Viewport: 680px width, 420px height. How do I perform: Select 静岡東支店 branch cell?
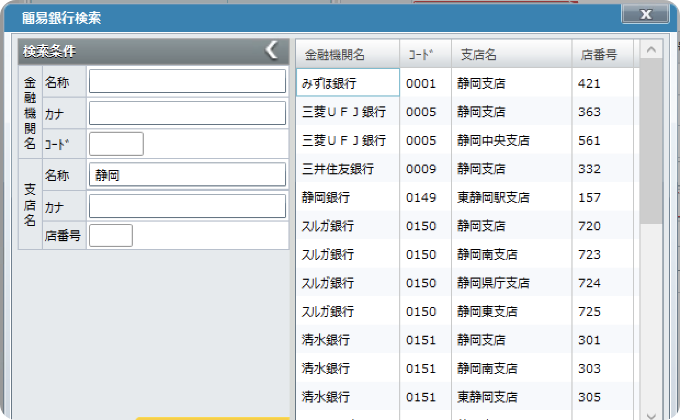coord(512,311)
